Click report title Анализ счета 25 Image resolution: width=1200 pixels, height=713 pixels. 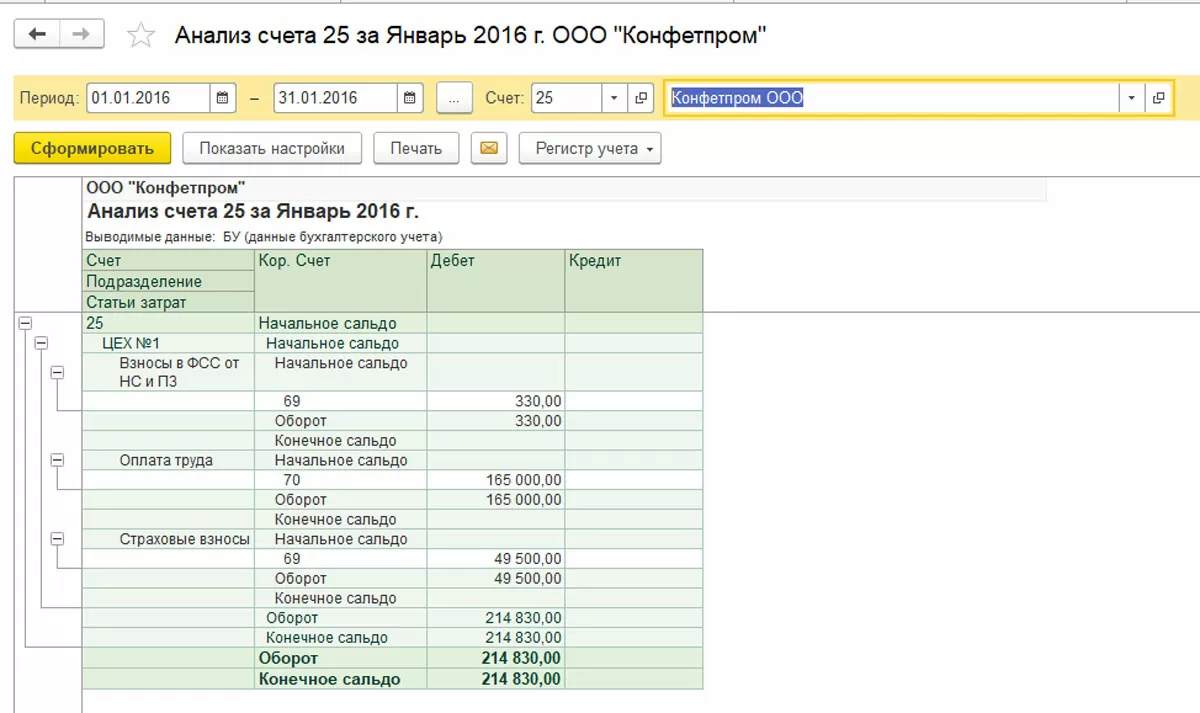[x=253, y=211]
